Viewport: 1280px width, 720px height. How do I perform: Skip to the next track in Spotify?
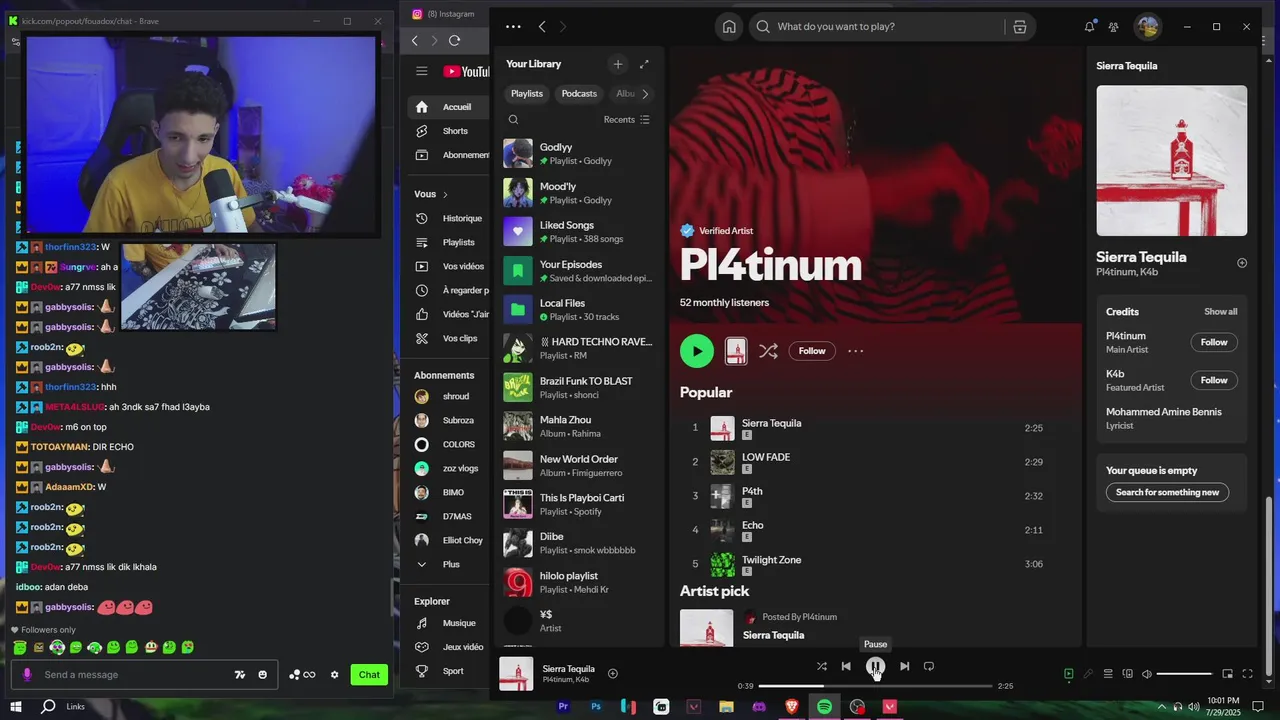904,666
